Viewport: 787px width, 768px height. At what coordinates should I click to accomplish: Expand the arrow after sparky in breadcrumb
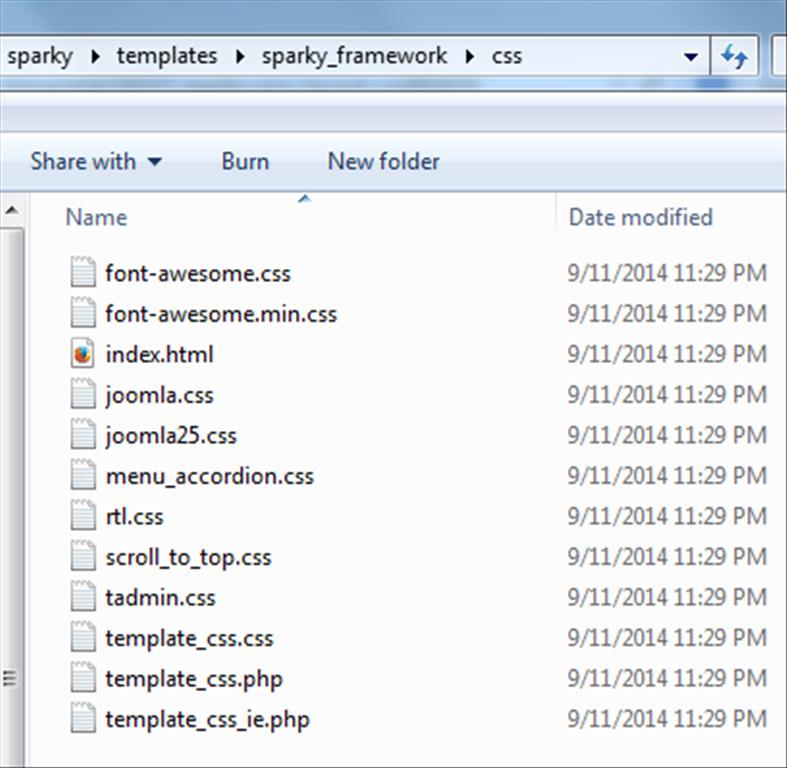(95, 57)
